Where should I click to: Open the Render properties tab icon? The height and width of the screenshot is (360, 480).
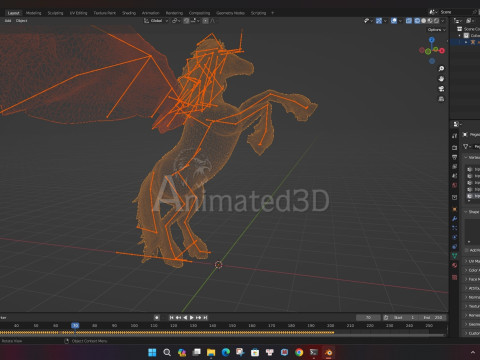click(455, 147)
